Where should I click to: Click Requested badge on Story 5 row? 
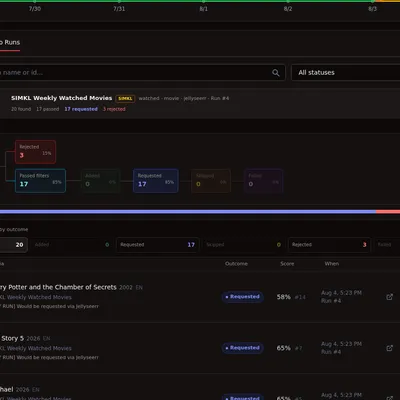pyautogui.click(x=243, y=348)
